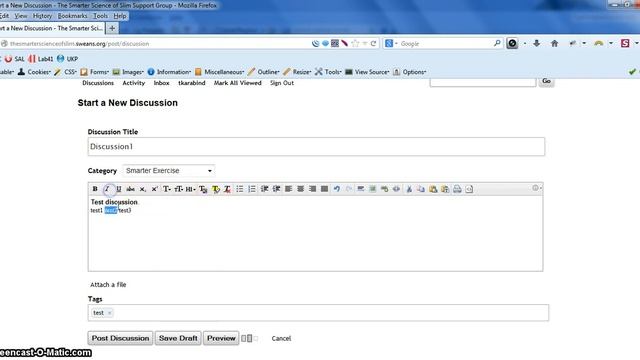The height and width of the screenshot is (360, 640).
Task: Insert horizontal rule
Action: 360,189
